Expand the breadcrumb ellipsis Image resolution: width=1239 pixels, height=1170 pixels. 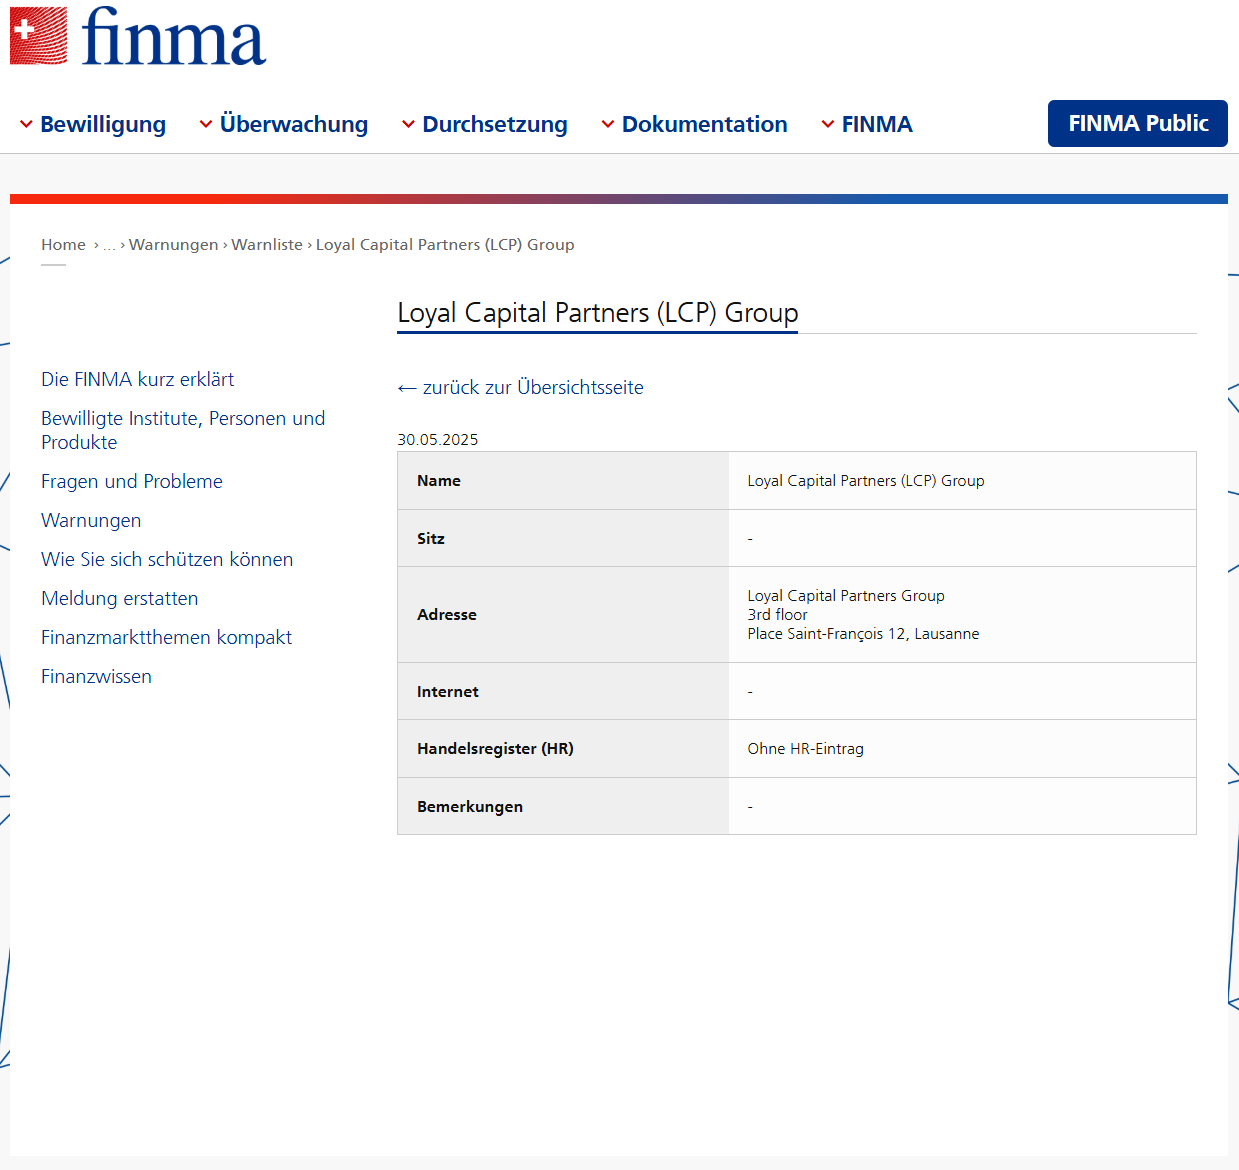110,246
